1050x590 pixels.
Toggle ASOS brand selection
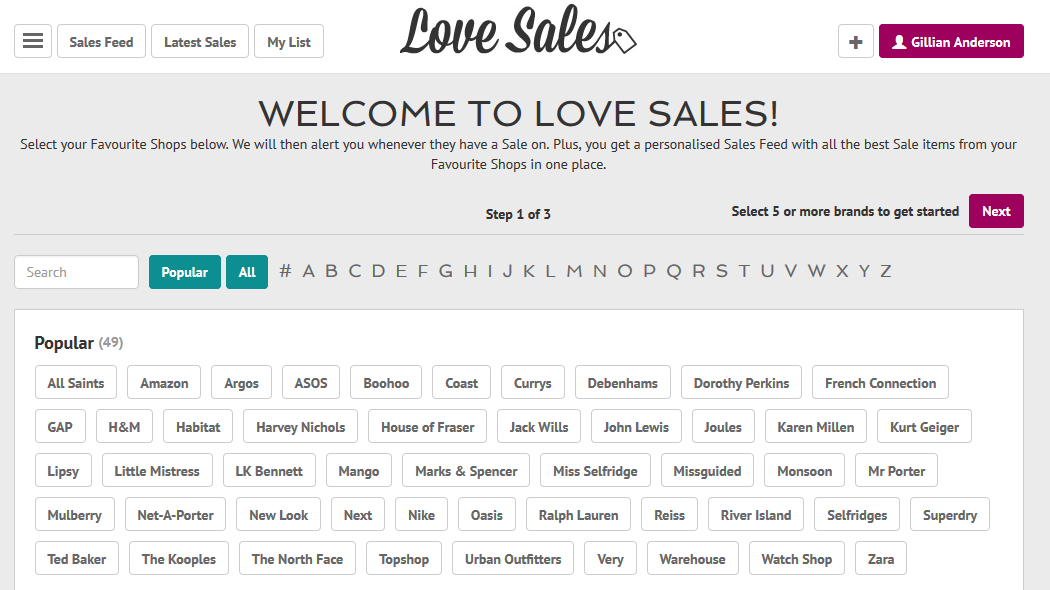coord(311,382)
